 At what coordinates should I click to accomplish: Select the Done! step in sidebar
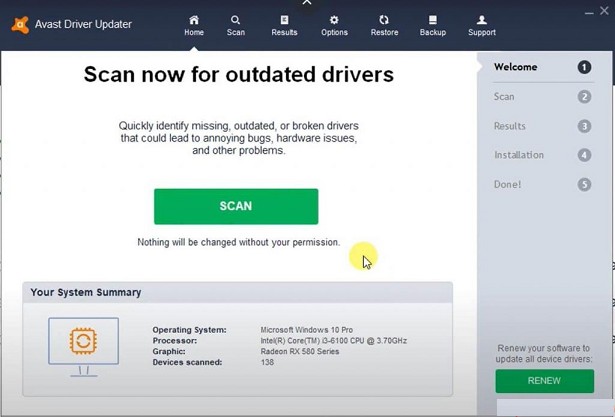(507, 184)
